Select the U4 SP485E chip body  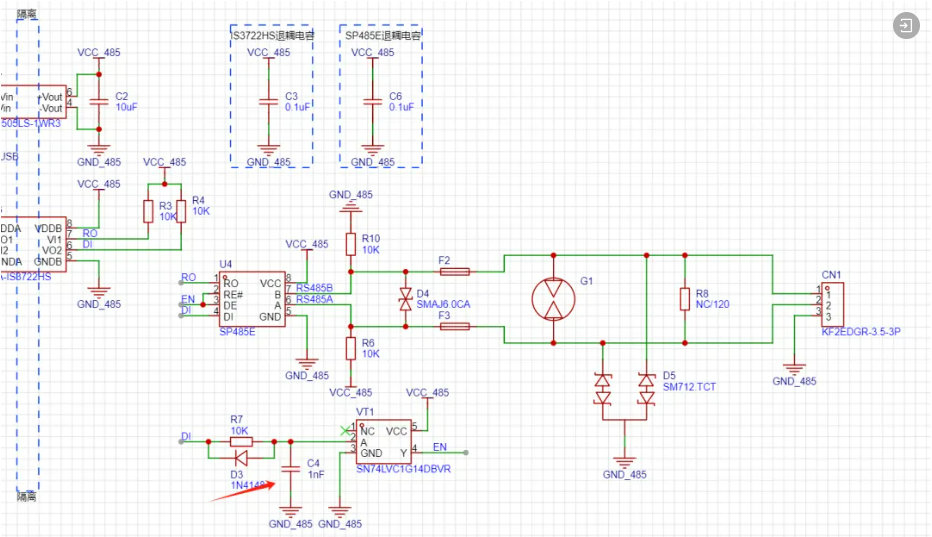point(254,297)
